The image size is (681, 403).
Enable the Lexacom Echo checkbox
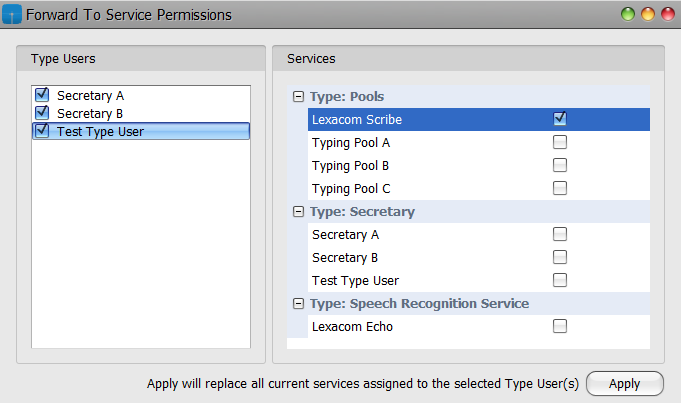[560, 326]
